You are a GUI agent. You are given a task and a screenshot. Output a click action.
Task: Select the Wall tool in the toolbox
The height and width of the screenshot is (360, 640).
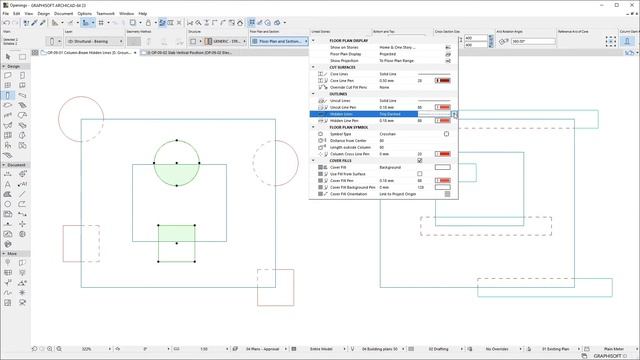coord(8,76)
